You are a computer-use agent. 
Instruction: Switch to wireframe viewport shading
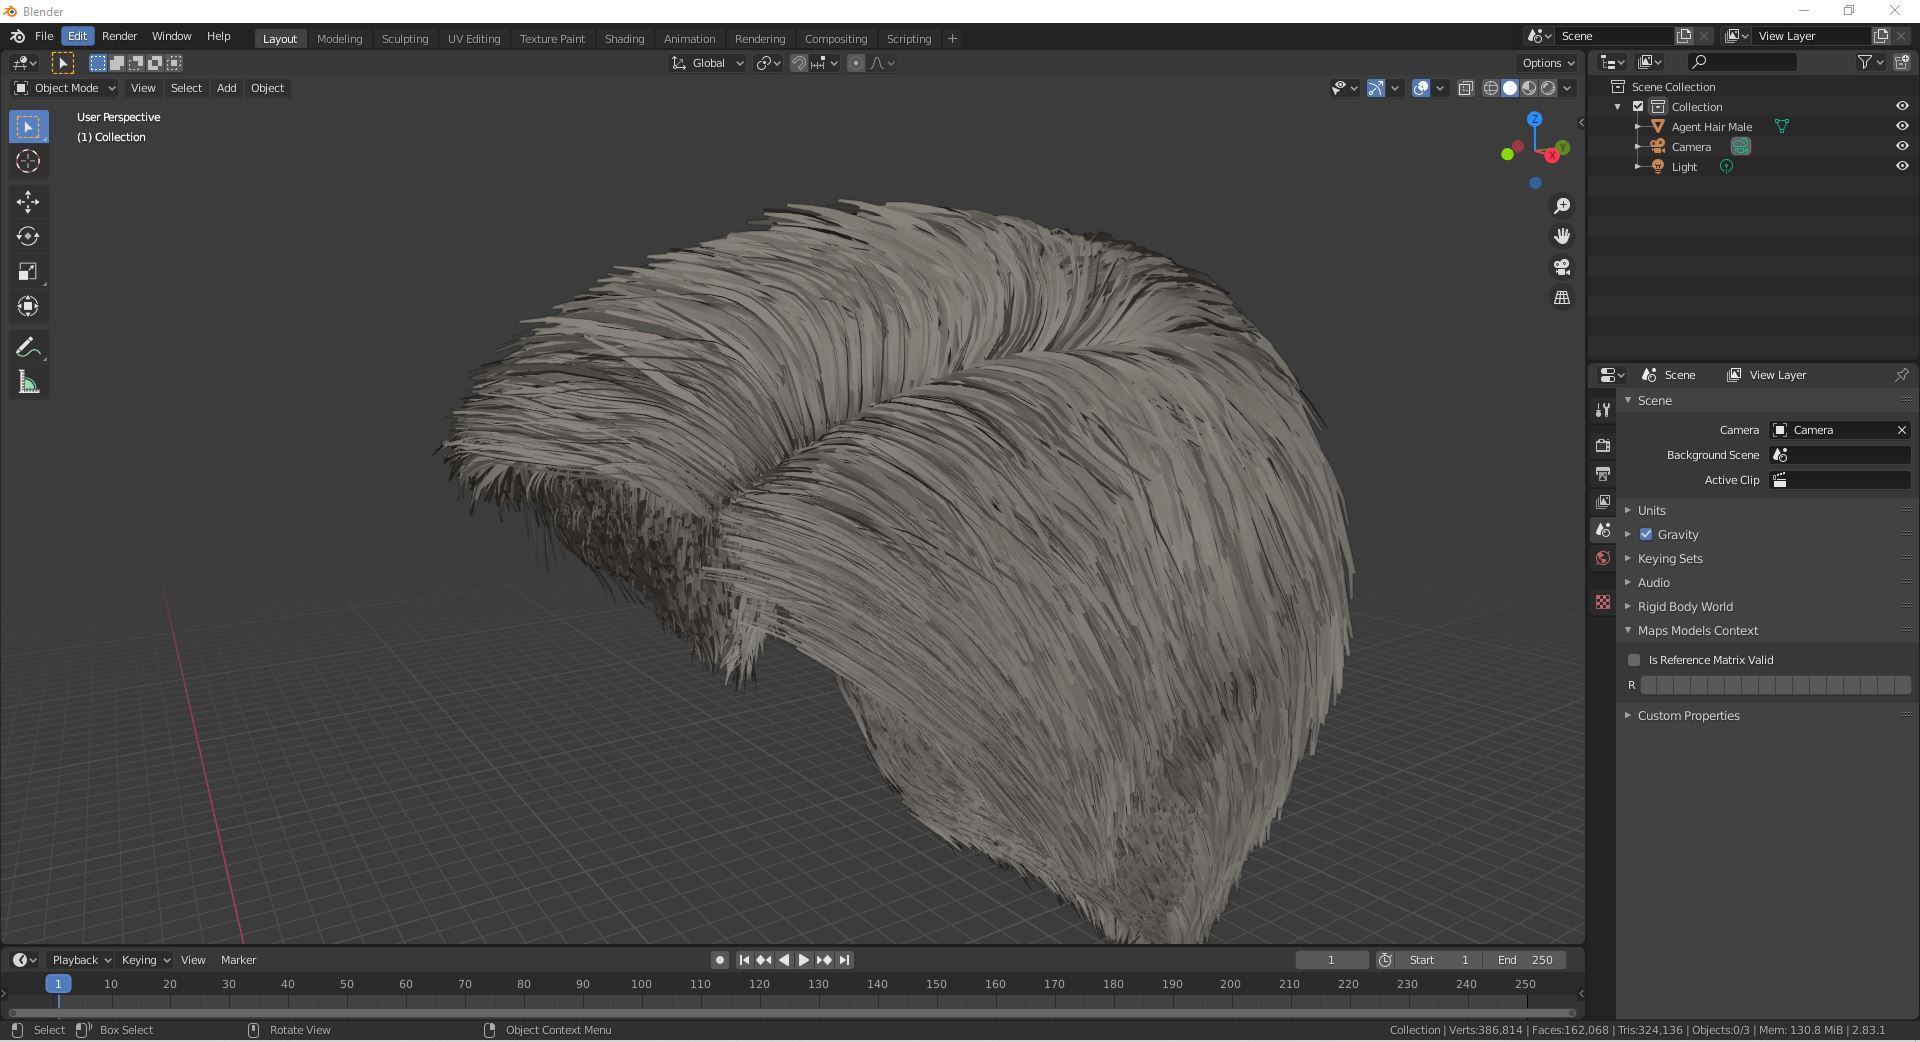tap(1491, 88)
